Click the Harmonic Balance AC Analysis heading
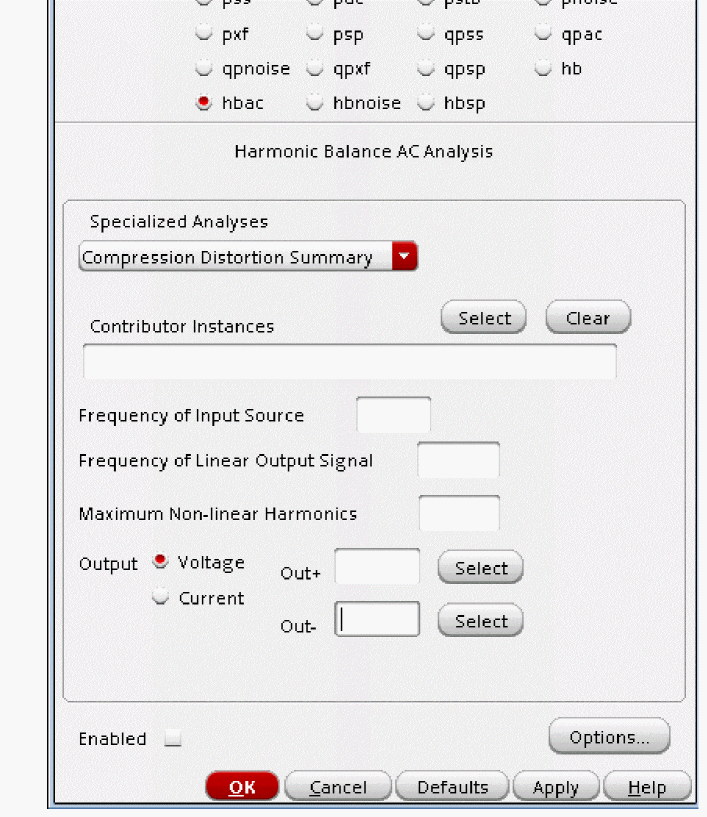This screenshot has height=817, width=707. pyautogui.click(x=364, y=152)
